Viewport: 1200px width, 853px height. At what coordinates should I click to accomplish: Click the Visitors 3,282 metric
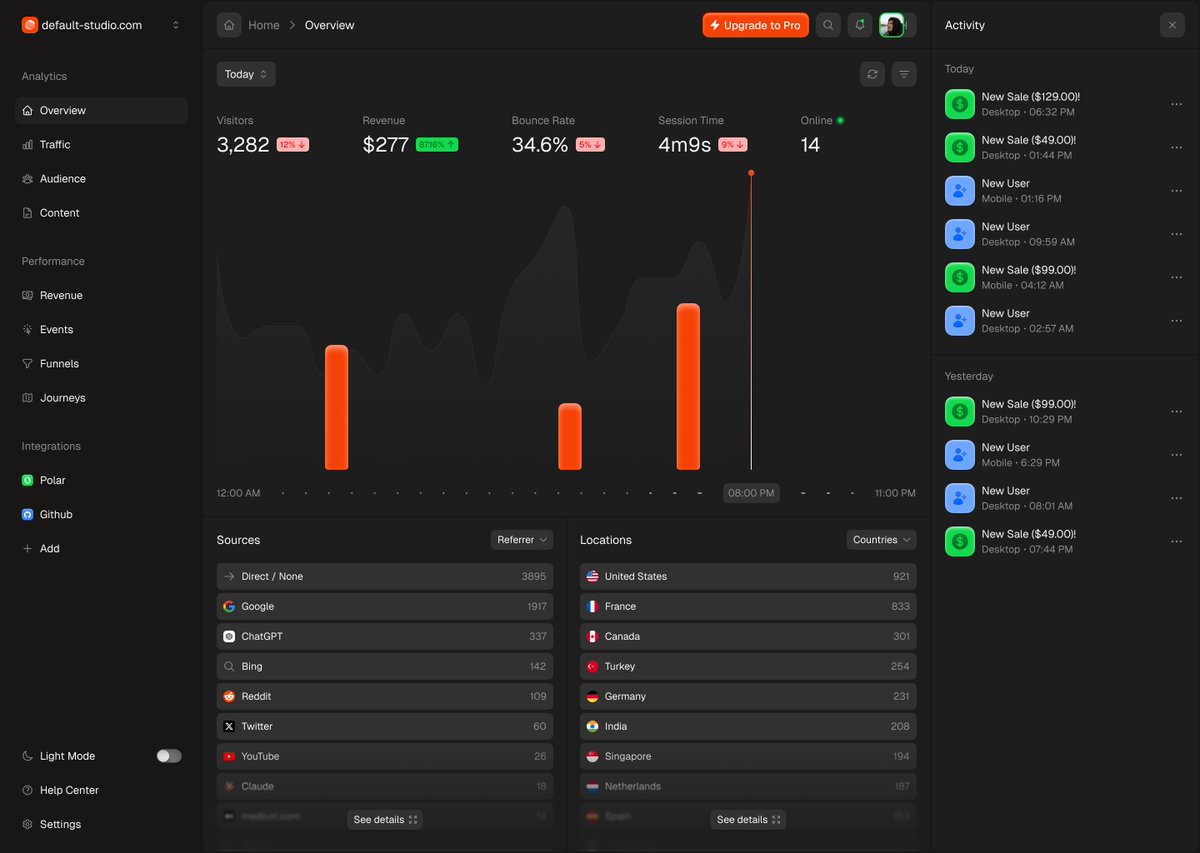263,135
